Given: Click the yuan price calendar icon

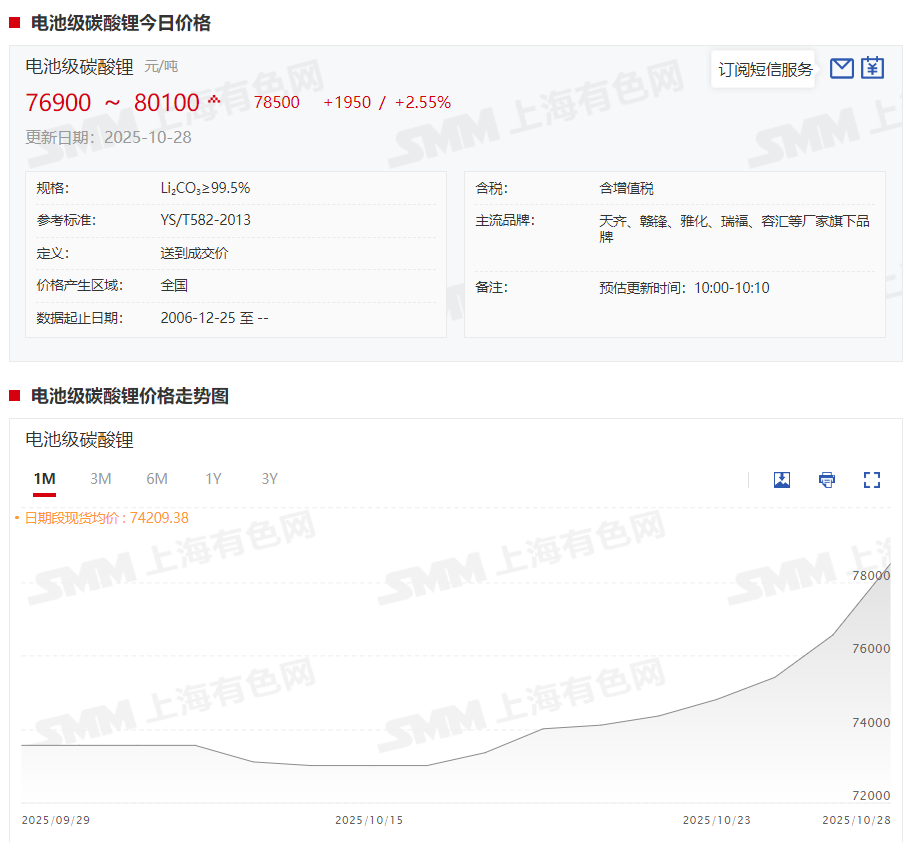Looking at the screenshot, I should (873, 68).
